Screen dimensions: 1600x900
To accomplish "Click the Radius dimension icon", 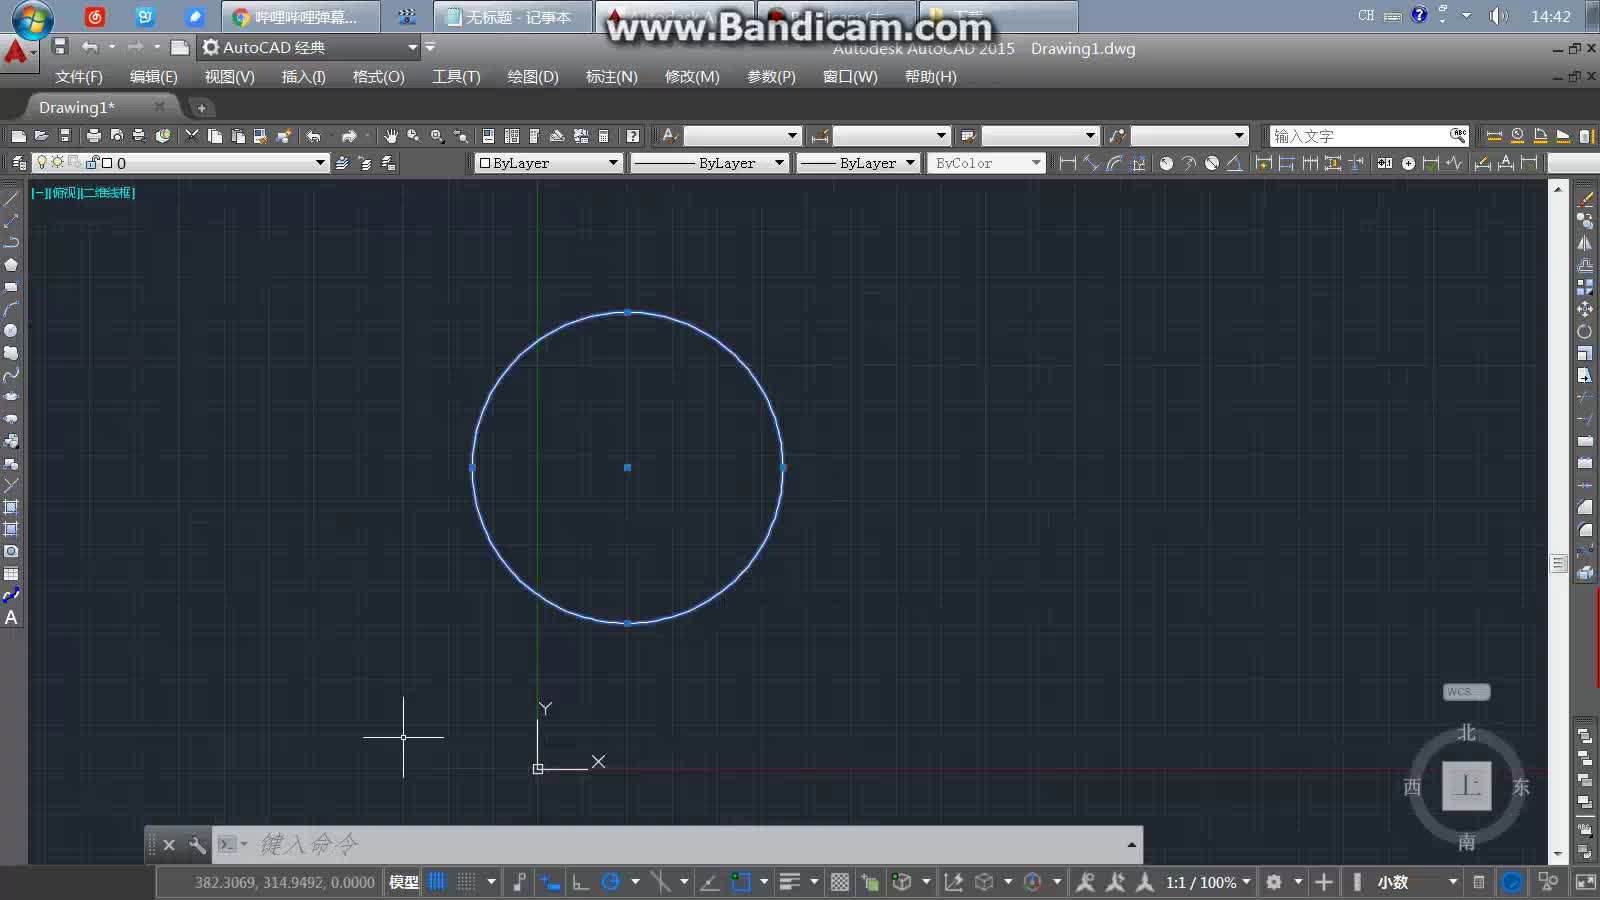I will (1166, 163).
